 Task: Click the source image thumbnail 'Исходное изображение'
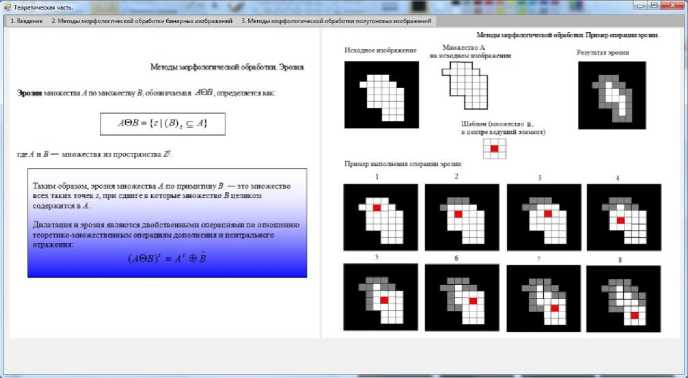[x=381, y=94]
